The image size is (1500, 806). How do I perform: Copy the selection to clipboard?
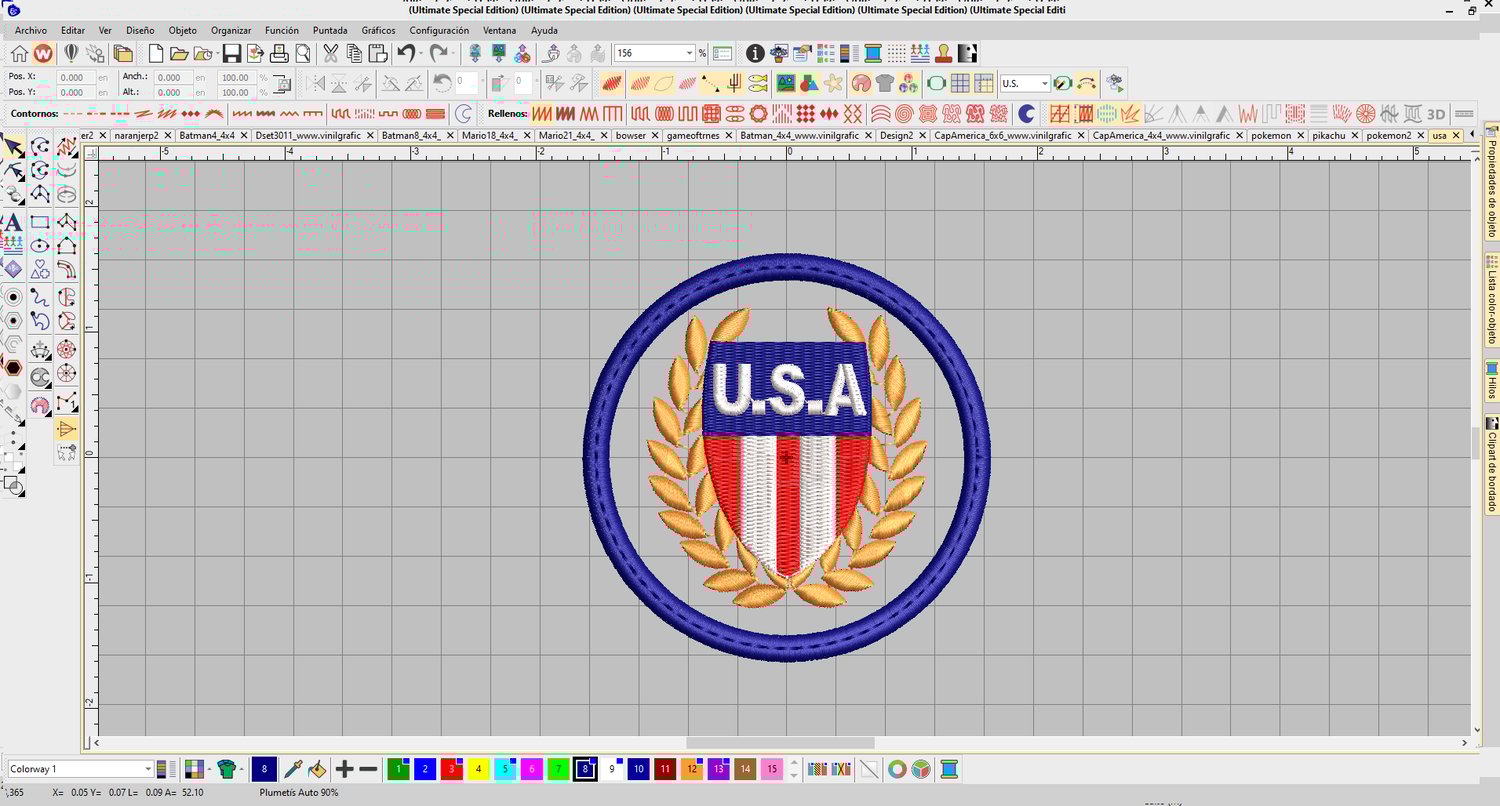pos(354,54)
